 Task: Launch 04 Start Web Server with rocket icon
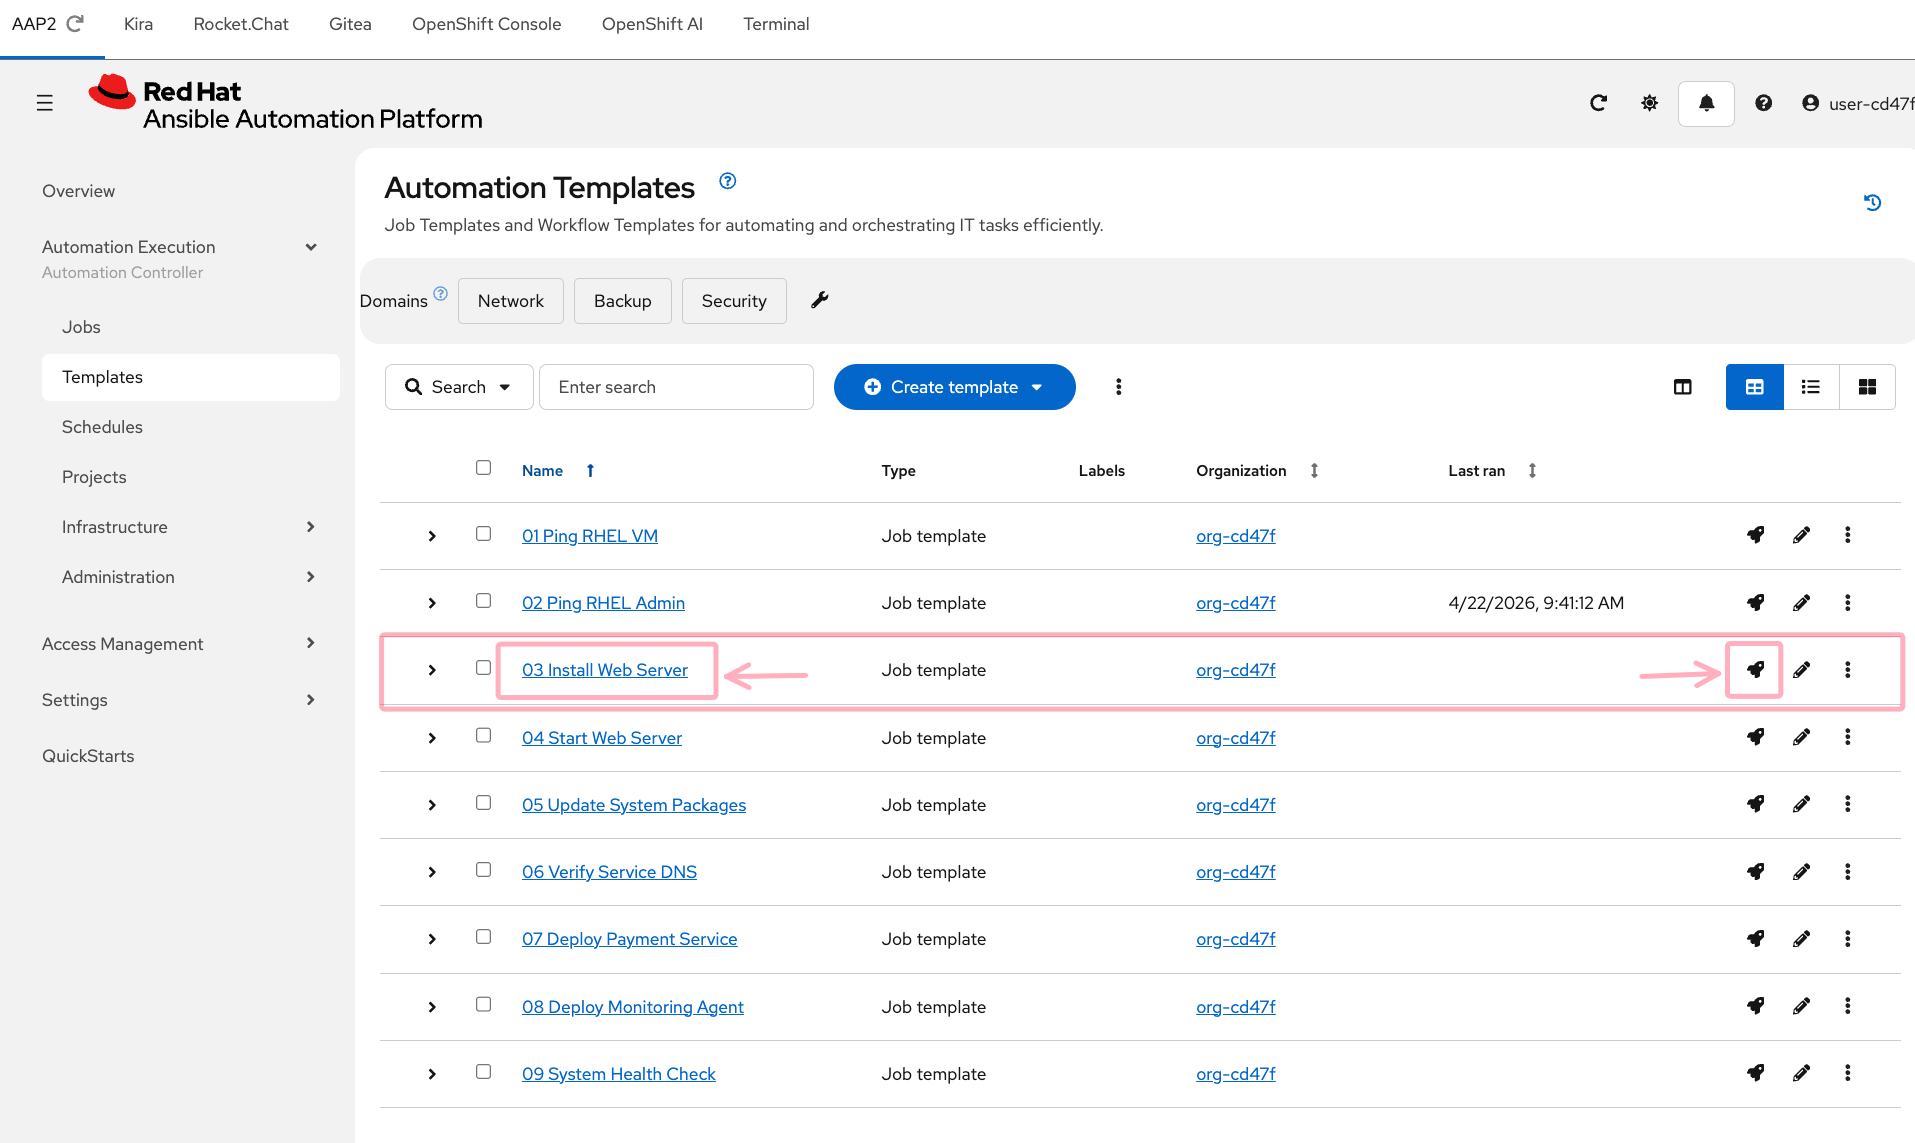[1755, 737]
